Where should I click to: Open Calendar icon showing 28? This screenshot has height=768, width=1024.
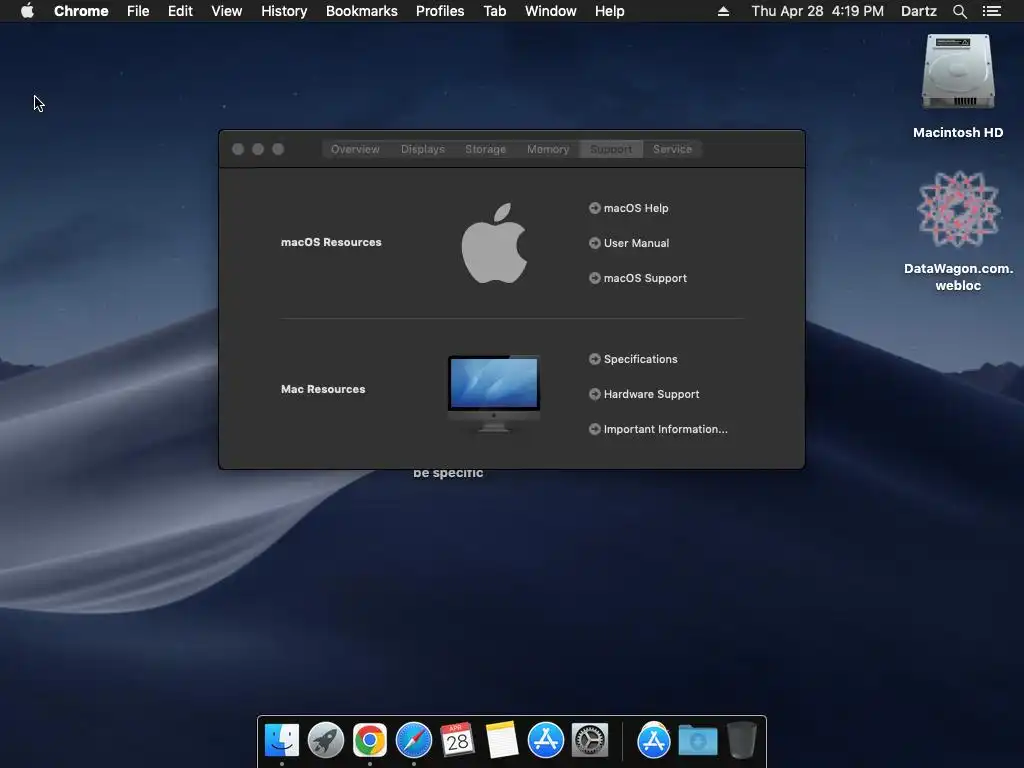point(457,740)
